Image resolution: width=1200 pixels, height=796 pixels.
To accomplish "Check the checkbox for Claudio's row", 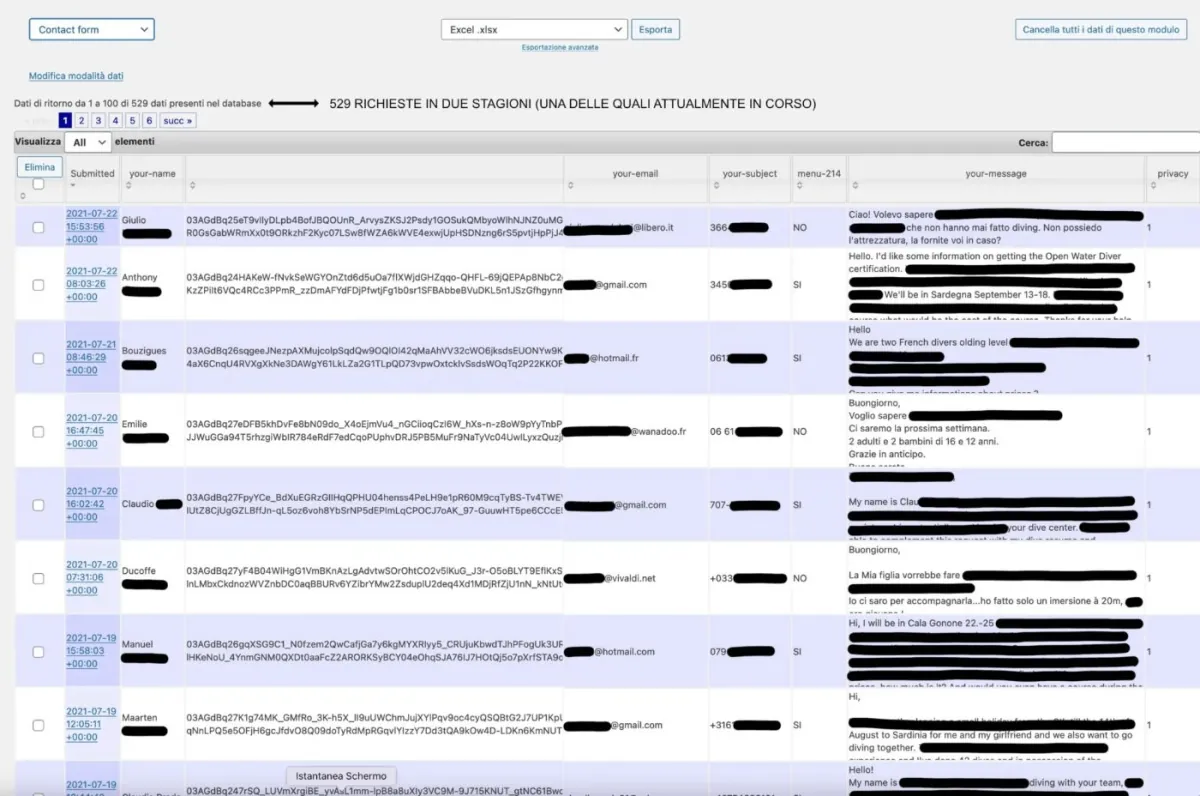I will coord(38,505).
